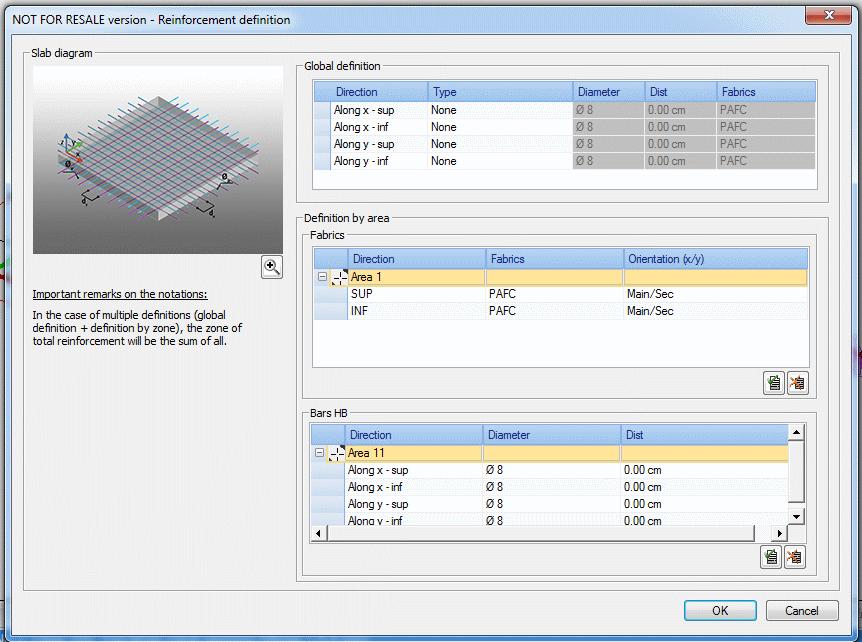Open Type cell for Along y - sup
The width and height of the screenshot is (862, 642).
500,144
